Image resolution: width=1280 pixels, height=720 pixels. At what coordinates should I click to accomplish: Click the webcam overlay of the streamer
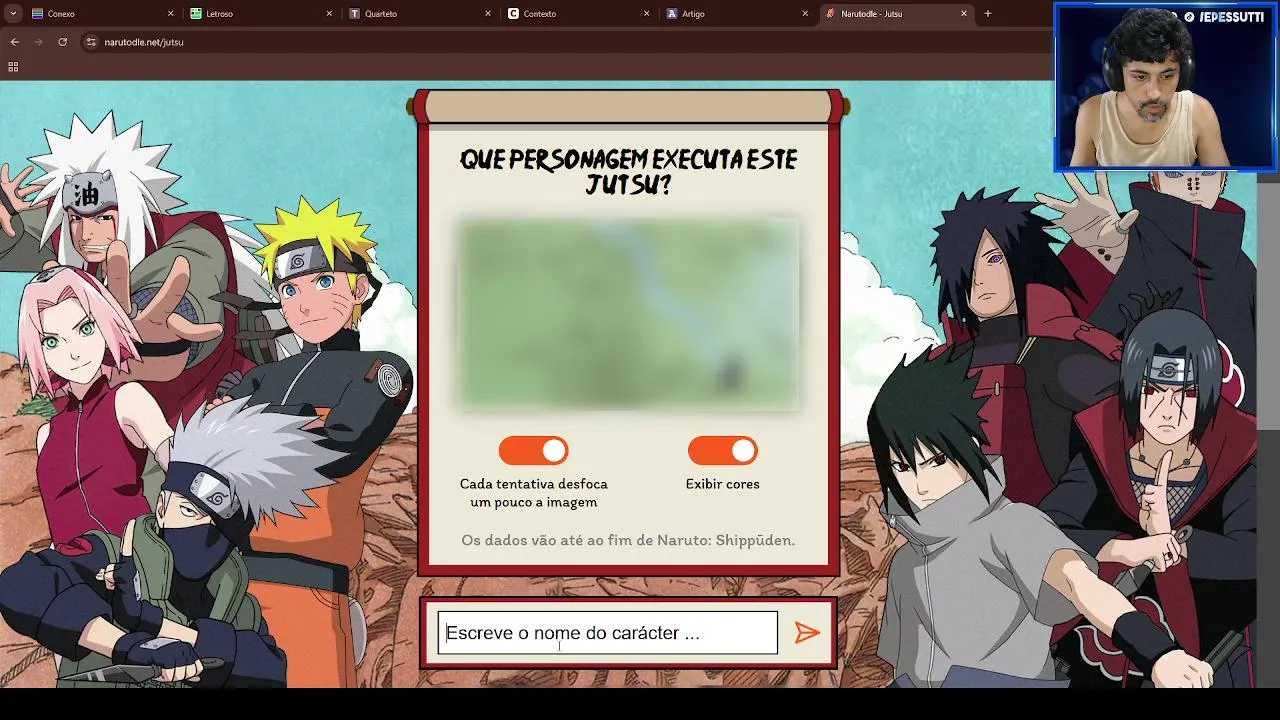[x=1165, y=87]
